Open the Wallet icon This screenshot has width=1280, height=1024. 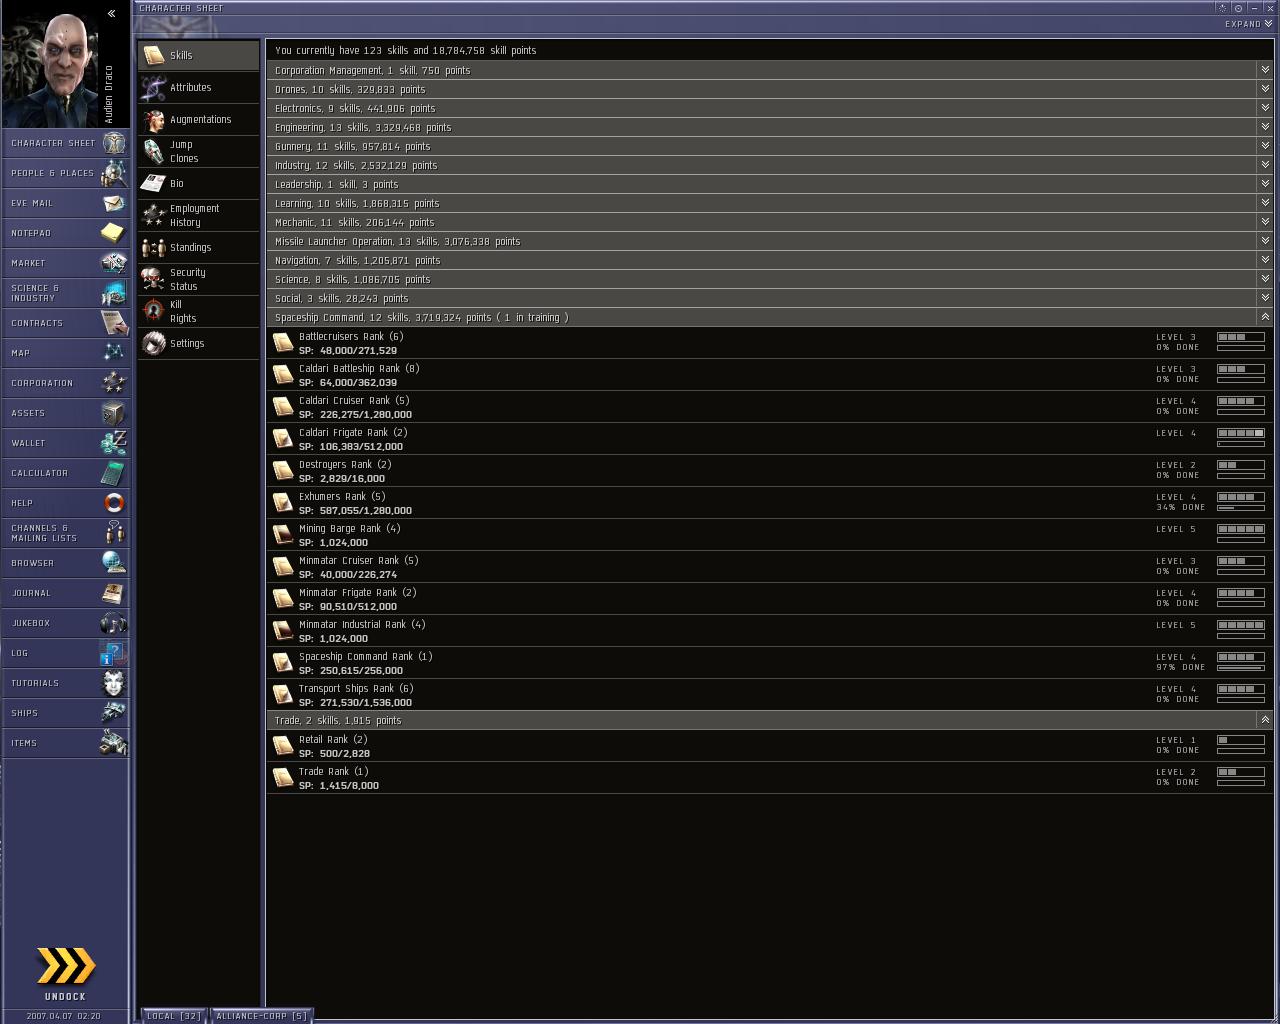pyautogui.click(x=114, y=443)
